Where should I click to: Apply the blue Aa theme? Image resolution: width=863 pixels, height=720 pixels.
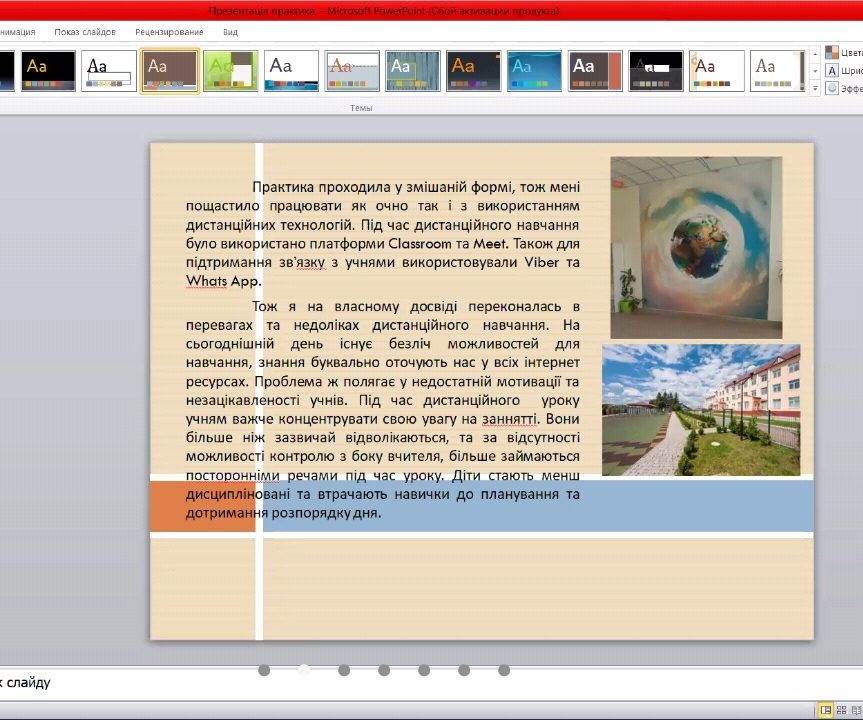(x=534, y=70)
